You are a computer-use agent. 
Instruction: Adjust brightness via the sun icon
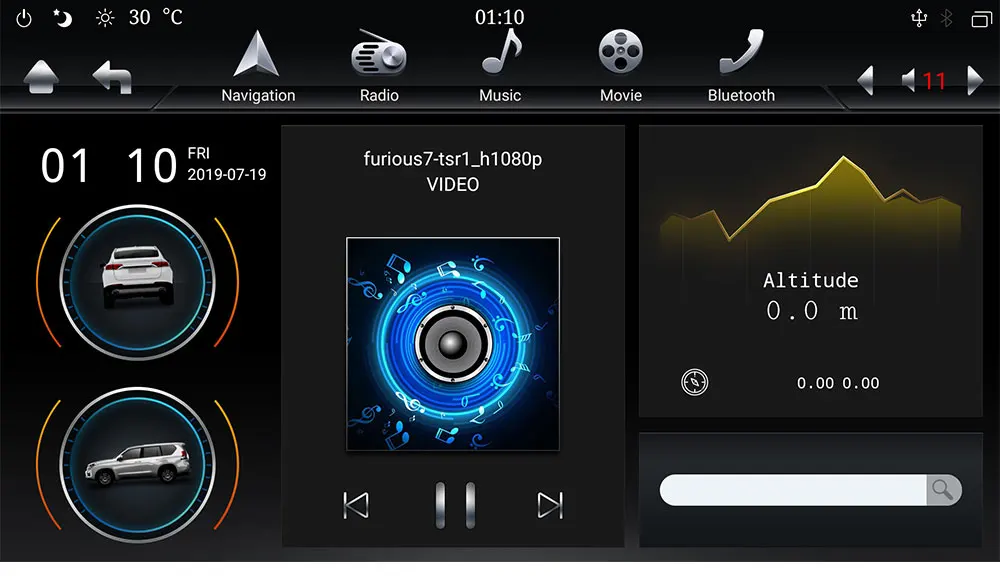tap(105, 18)
